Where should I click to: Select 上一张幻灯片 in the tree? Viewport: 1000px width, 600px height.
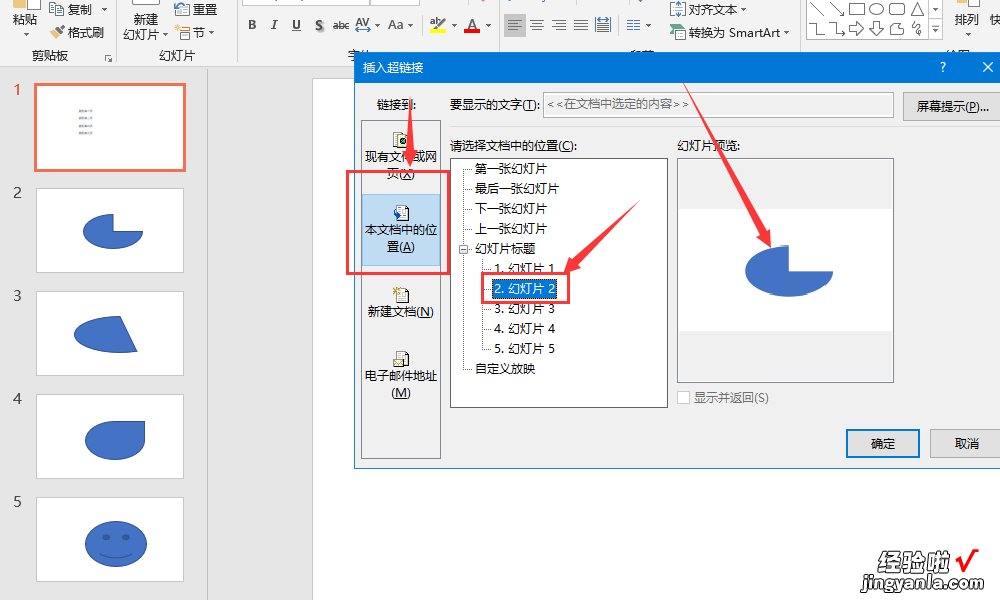point(510,228)
